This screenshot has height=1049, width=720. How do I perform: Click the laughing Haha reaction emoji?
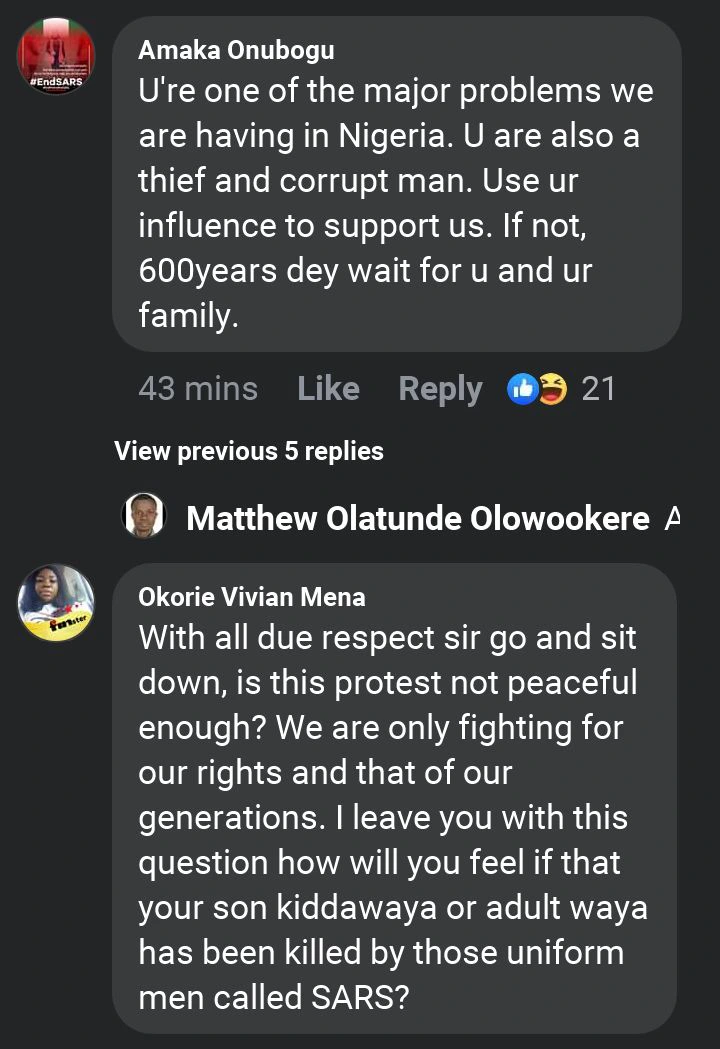pyautogui.click(x=551, y=388)
